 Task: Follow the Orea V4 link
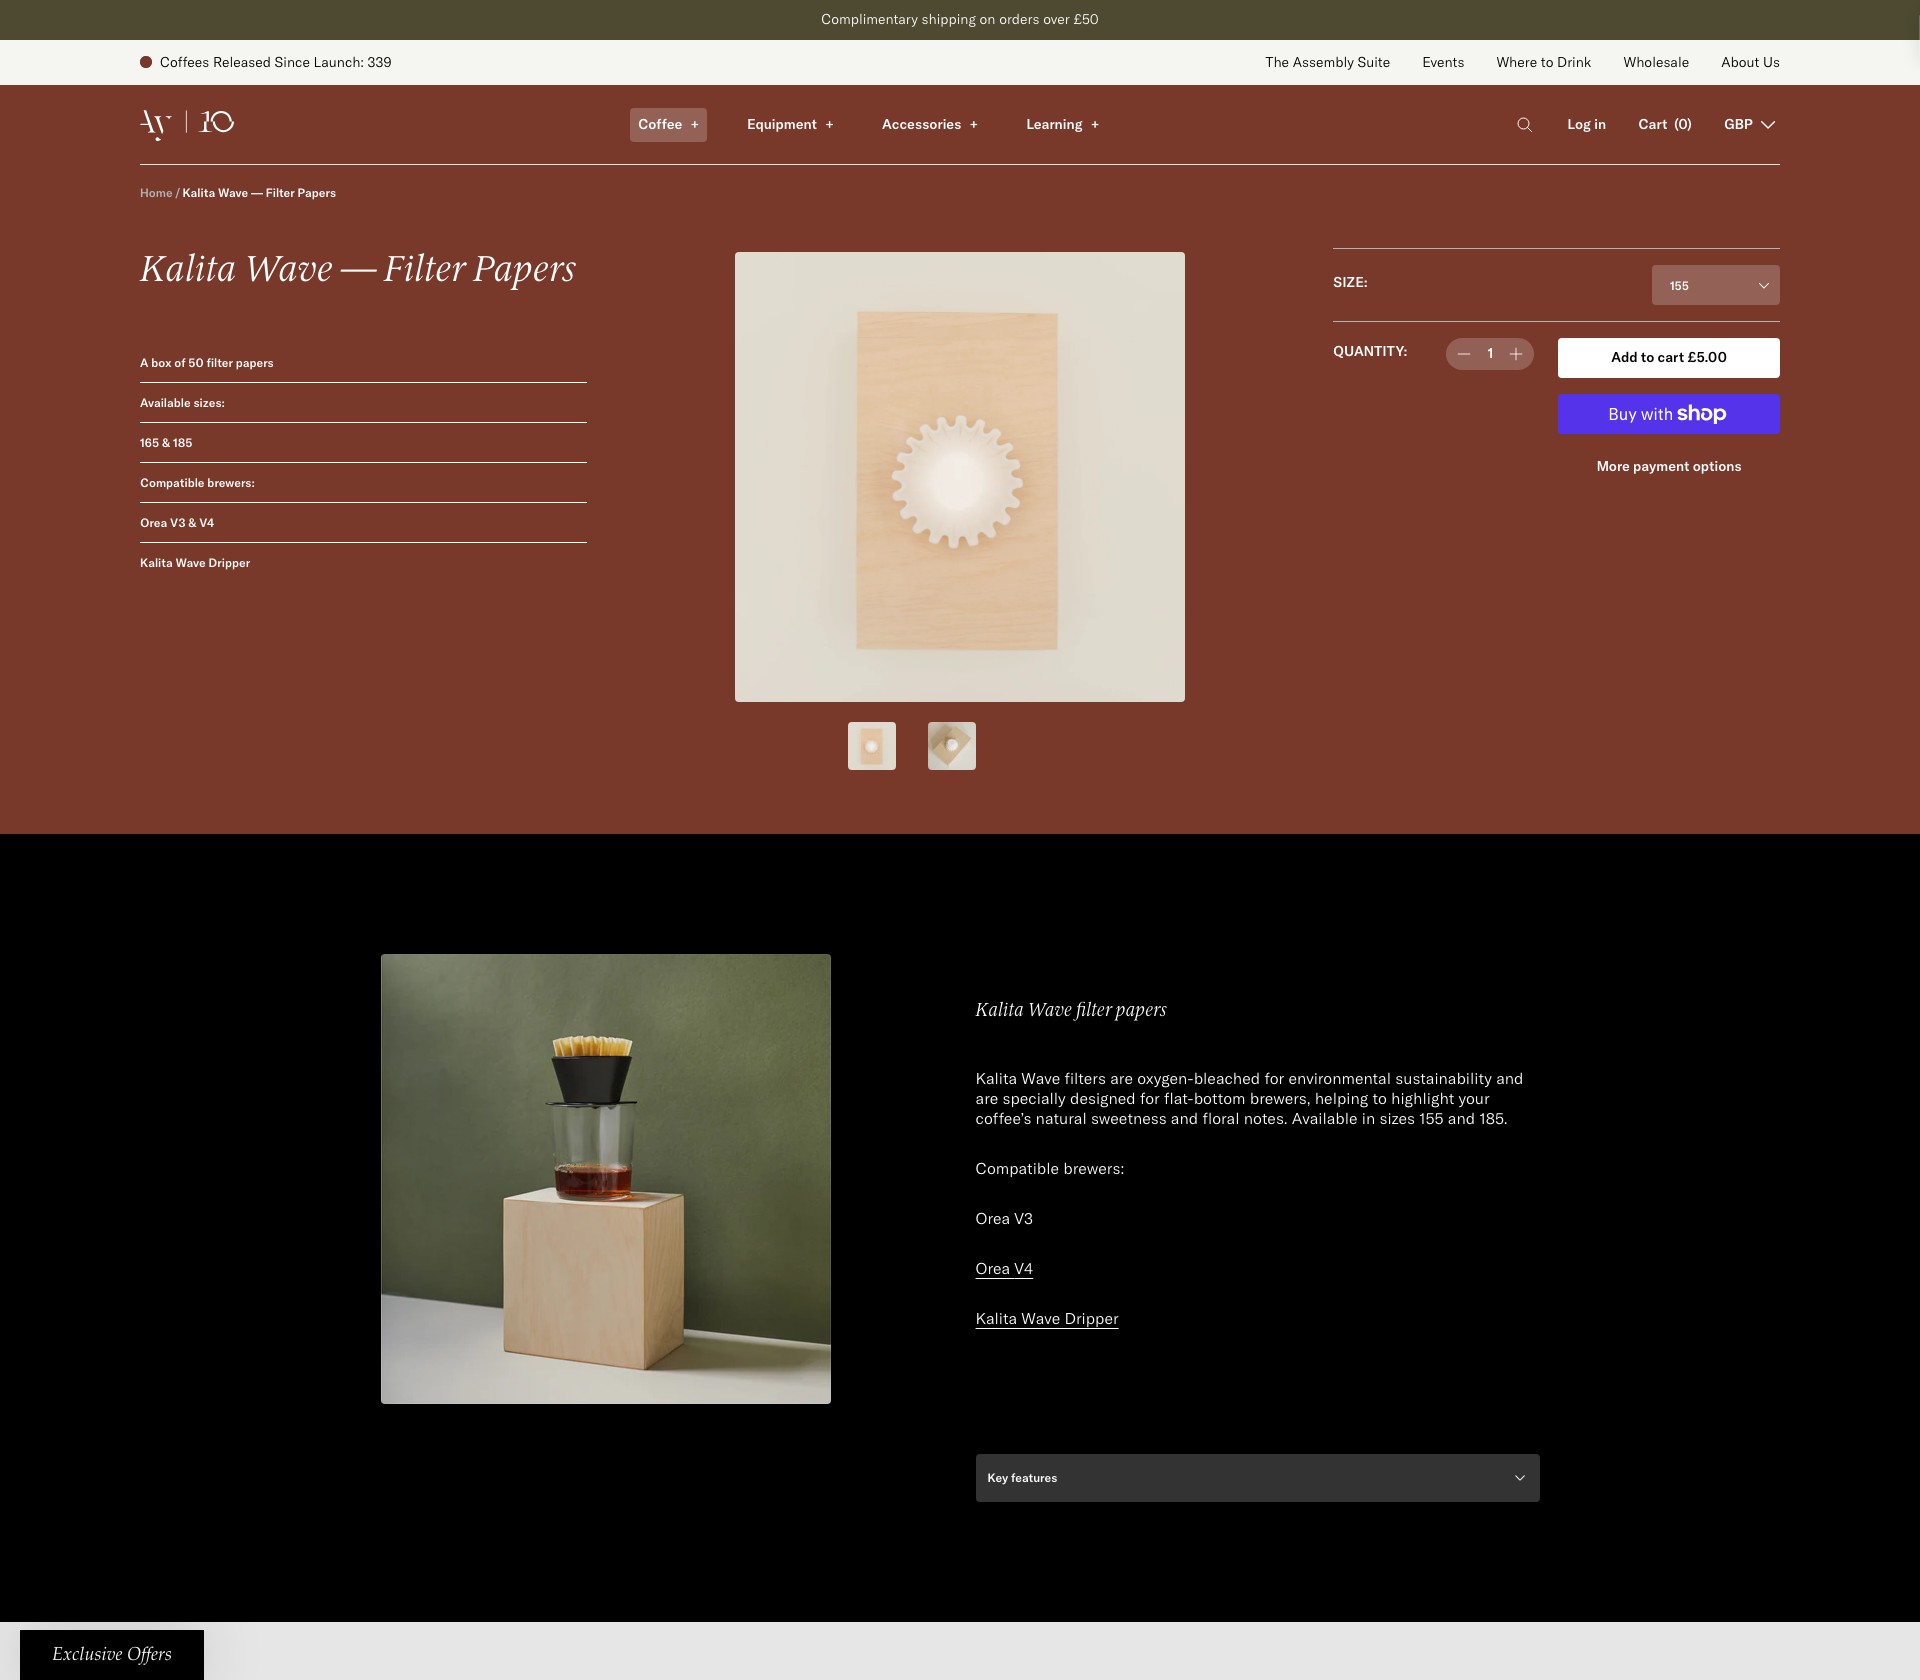pyautogui.click(x=1004, y=1269)
